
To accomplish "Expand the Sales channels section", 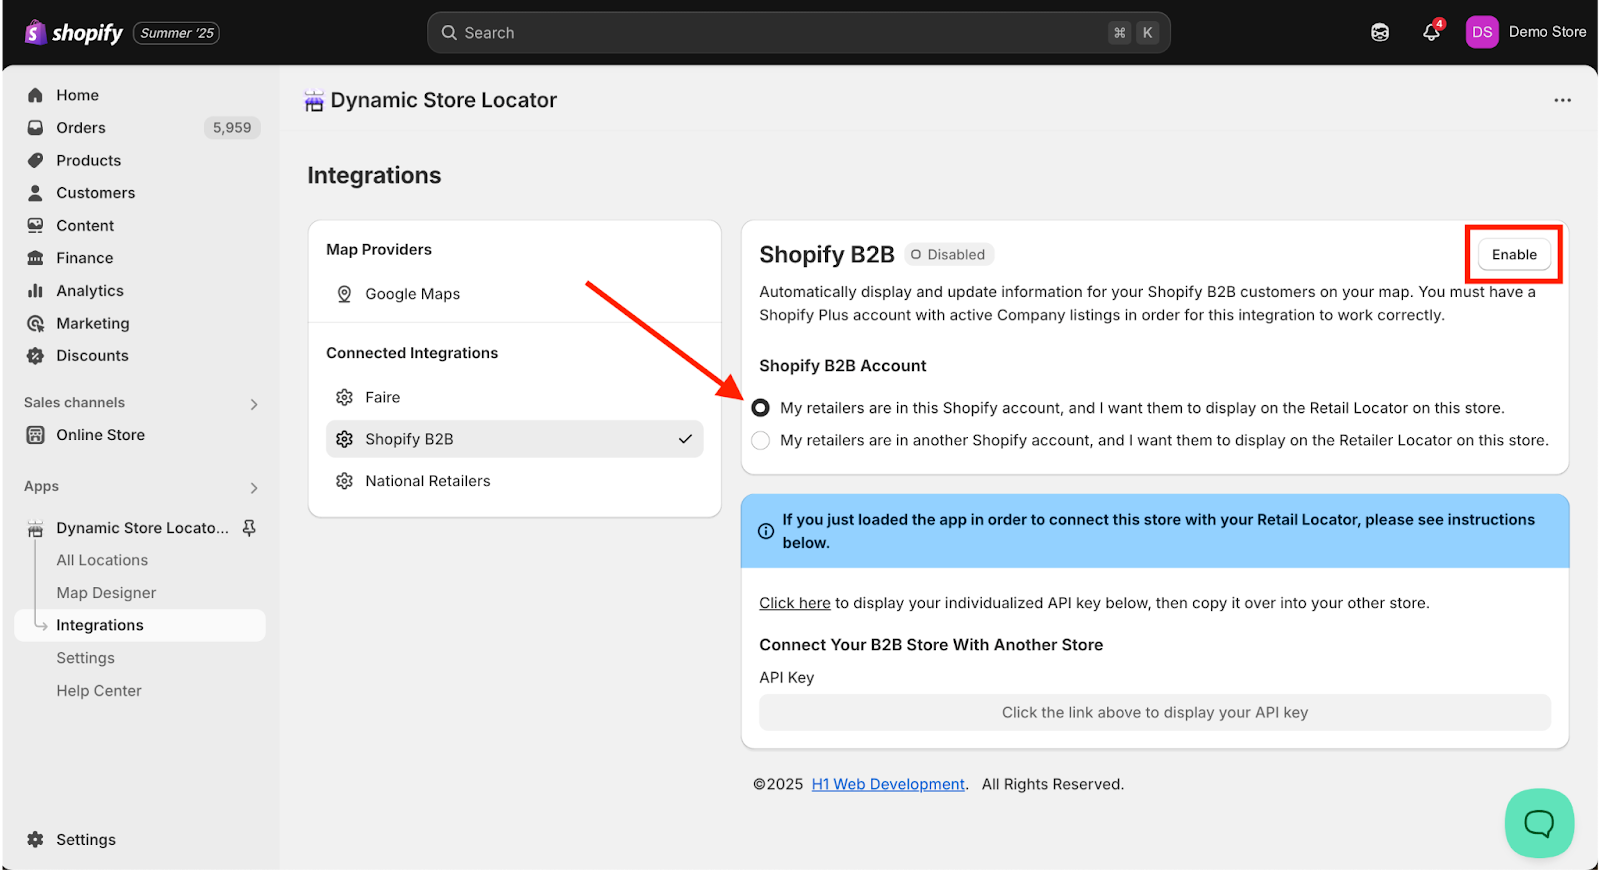I will (254, 404).
